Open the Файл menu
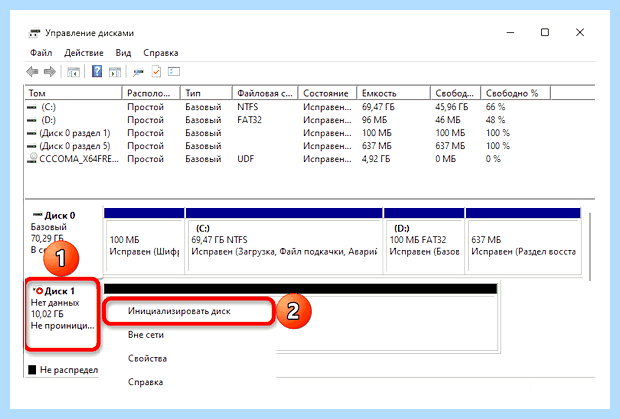Image resolution: width=620 pixels, height=419 pixels. (x=41, y=53)
